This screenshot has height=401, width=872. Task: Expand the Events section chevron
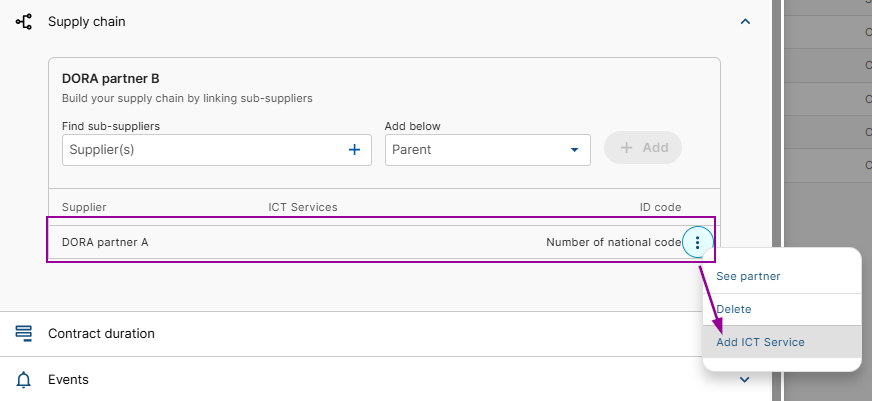click(744, 380)
